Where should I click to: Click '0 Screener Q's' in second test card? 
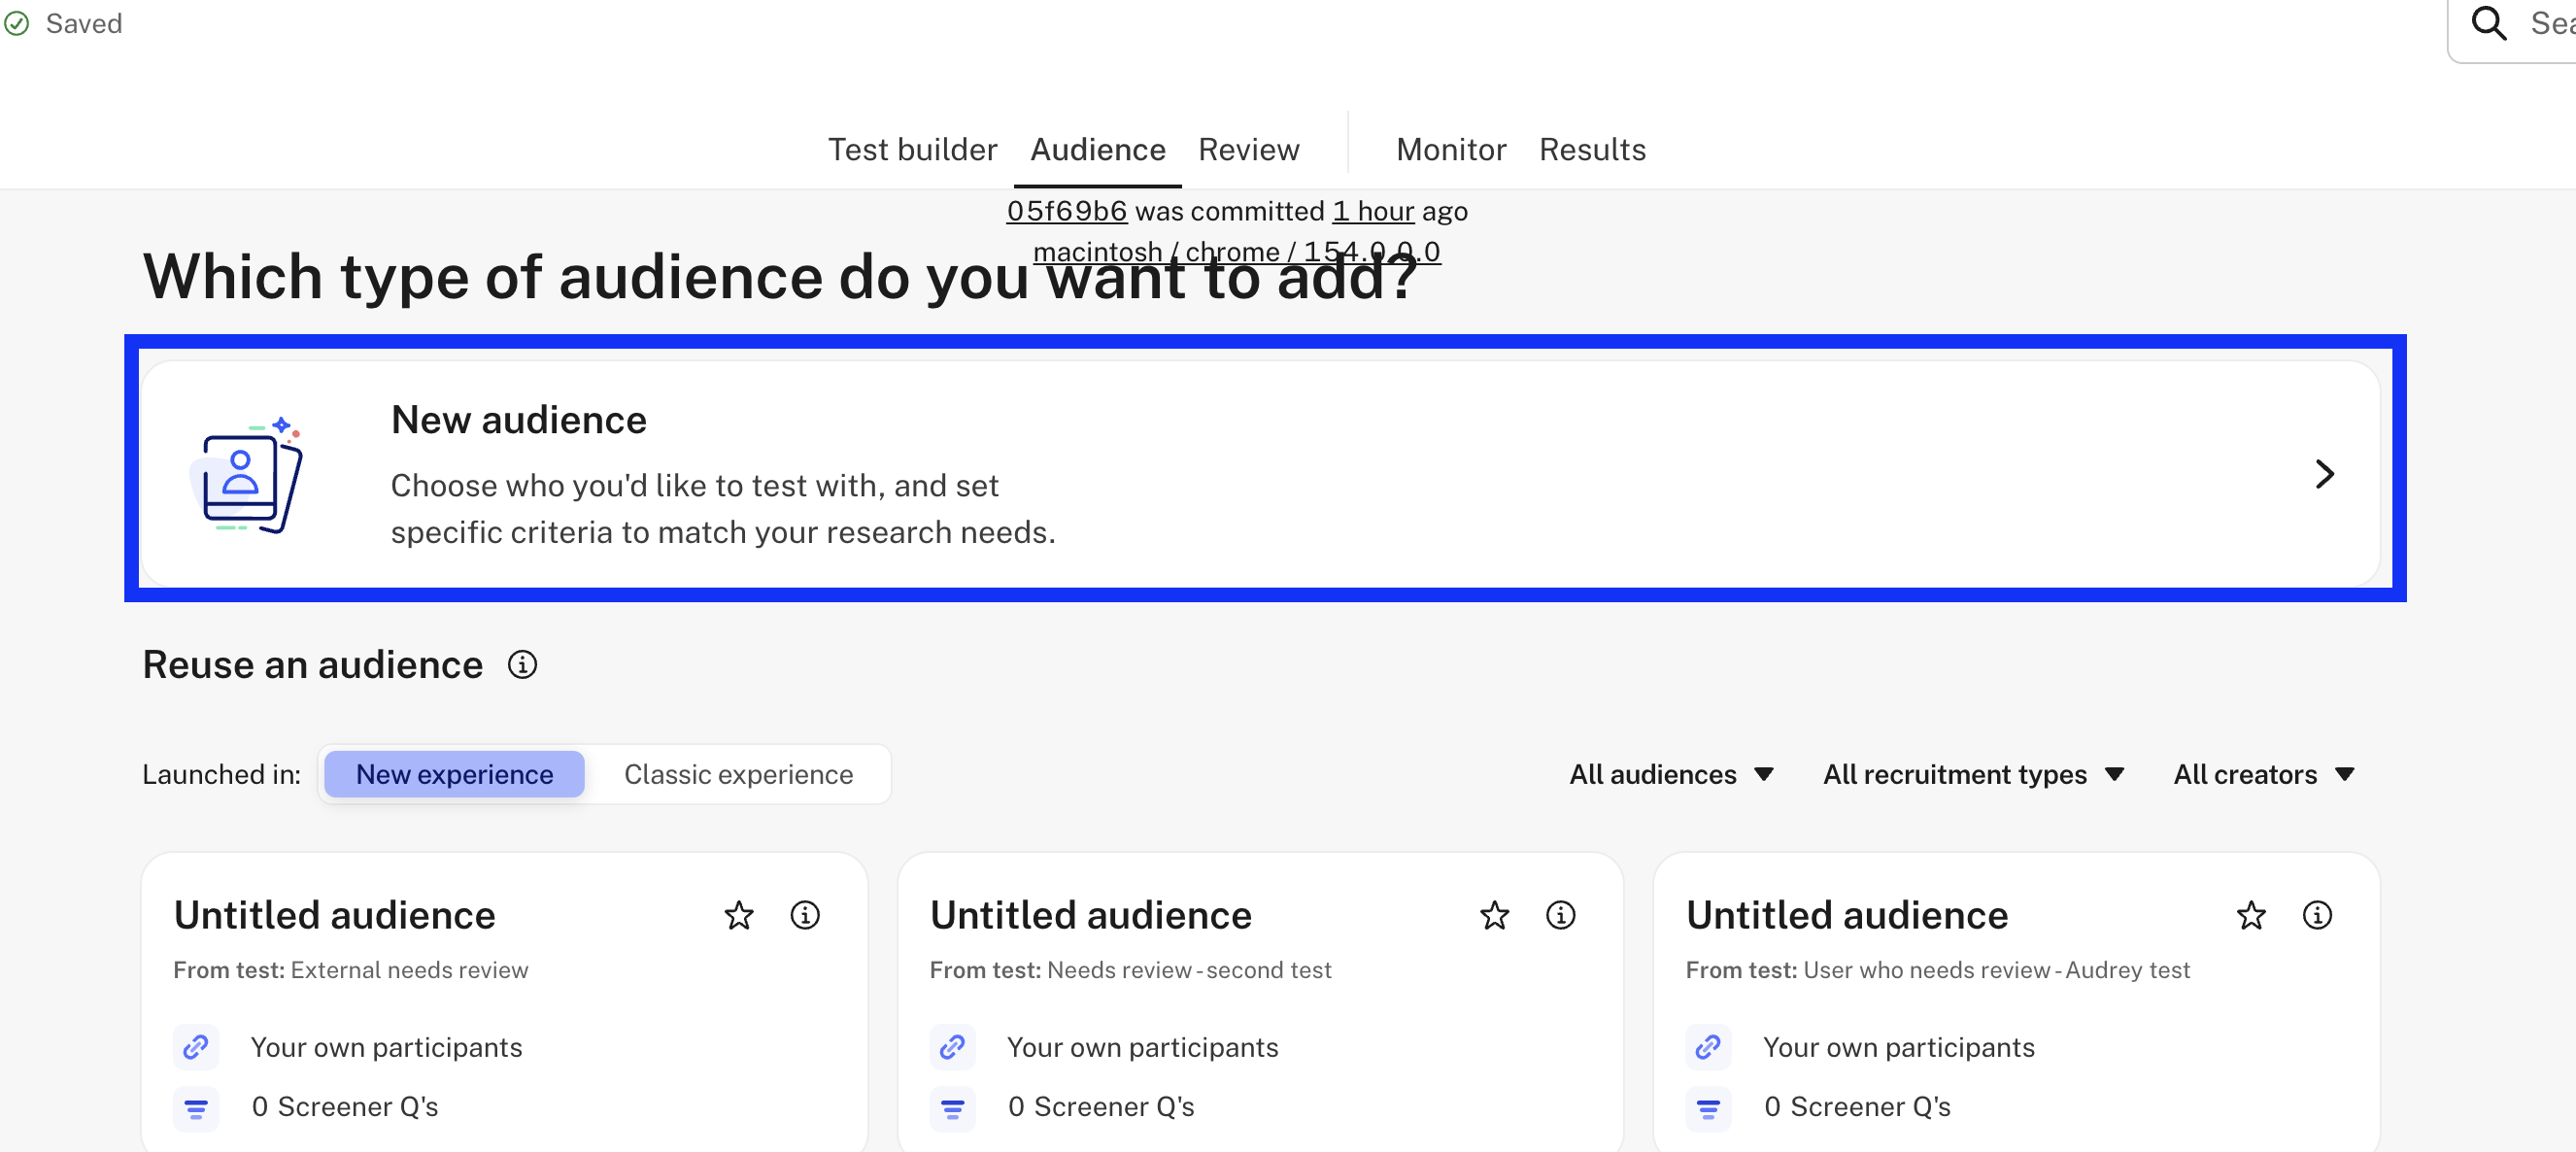point(1101,1107)
